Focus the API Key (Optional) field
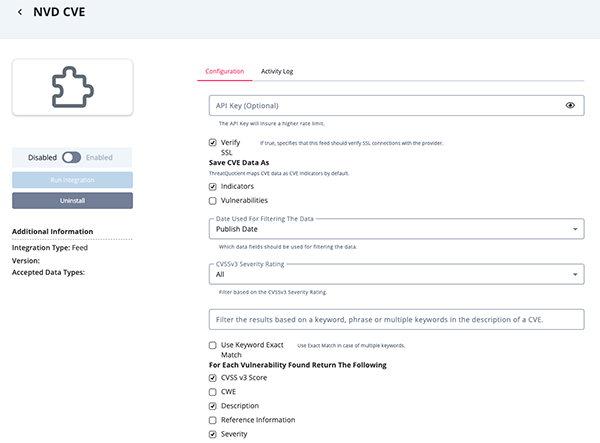The height and width of the screenshot is (443, 600). [x=396, y=106]
